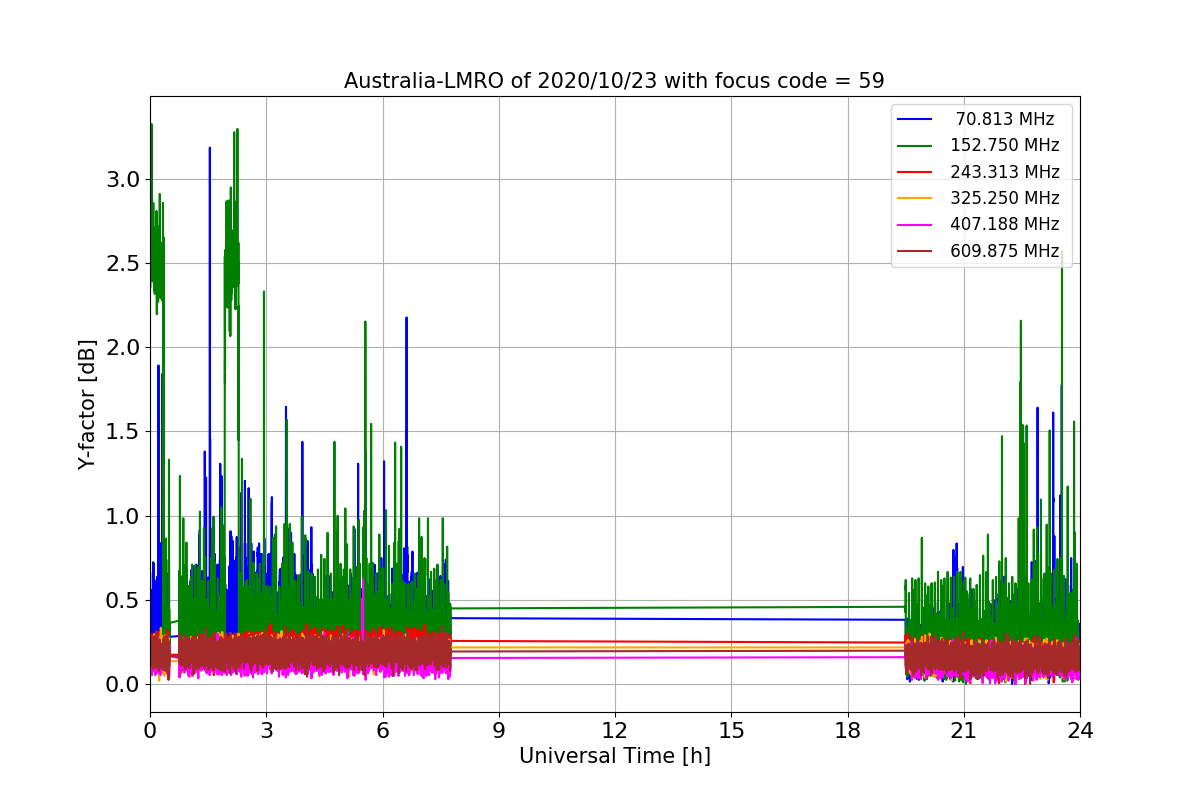
Task: Select the 152.750 MHz legend label
Action: click(x=1005, y=145)
